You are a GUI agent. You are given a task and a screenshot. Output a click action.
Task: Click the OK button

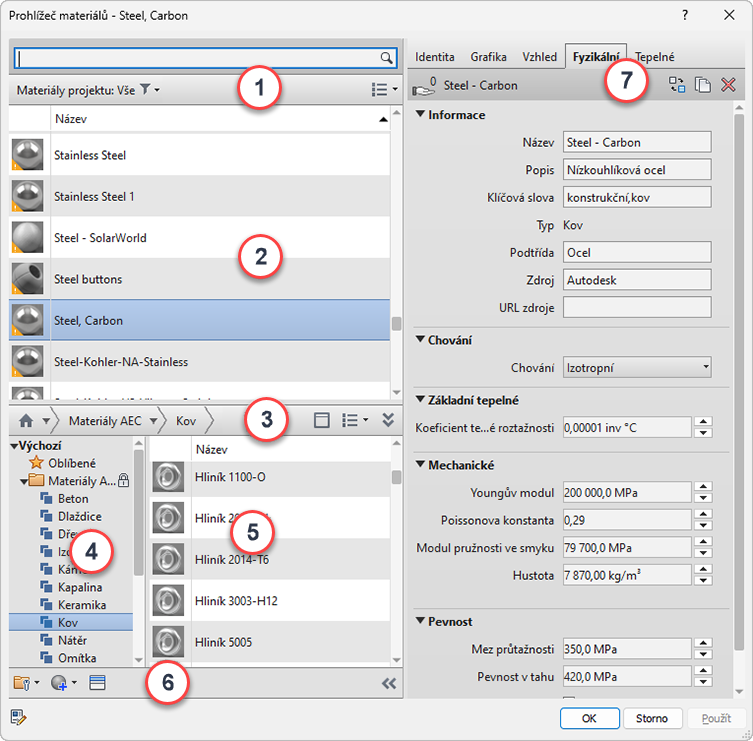pyautogui.click(x=589, y=718)
